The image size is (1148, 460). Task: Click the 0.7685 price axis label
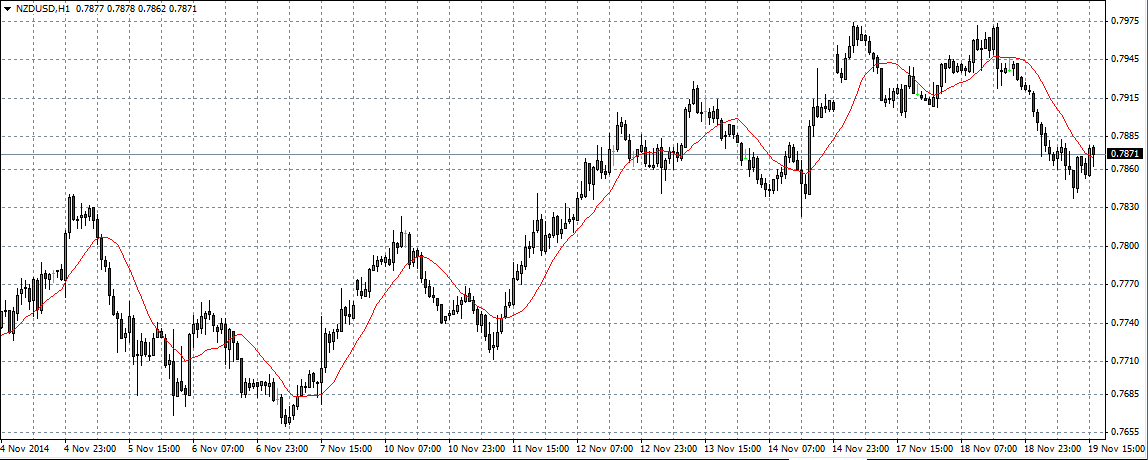click(1125, 394)
